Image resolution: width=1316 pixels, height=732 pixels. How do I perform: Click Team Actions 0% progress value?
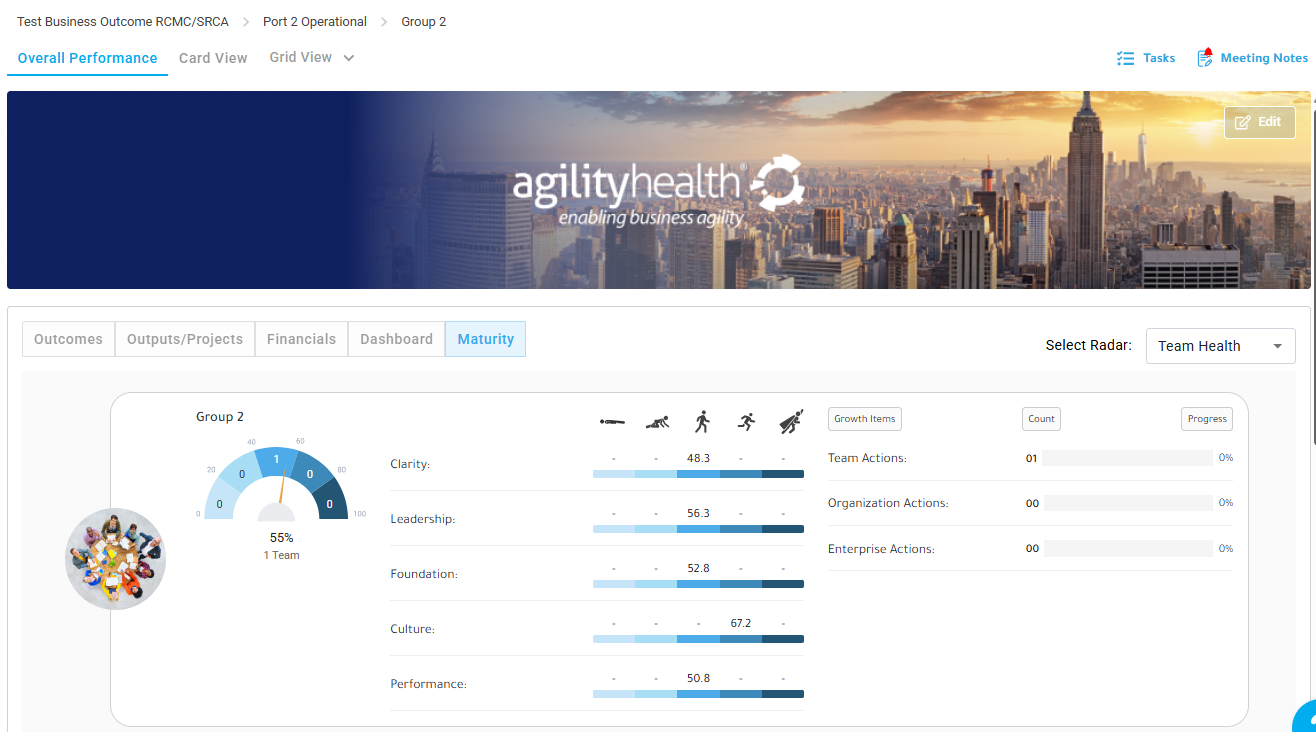point(1225,458)
